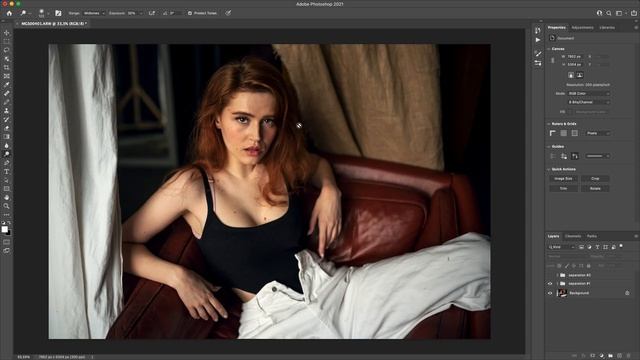The height and width of the screenshot is (360, 640).
Task: Hide the Background layer eye
Action: click(550, 293)
